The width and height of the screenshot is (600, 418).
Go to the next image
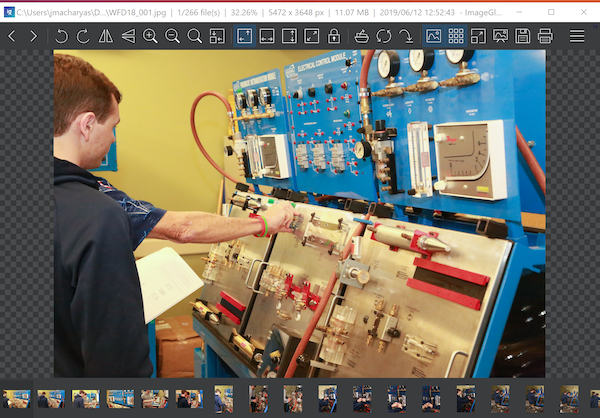tap(33, 36)
